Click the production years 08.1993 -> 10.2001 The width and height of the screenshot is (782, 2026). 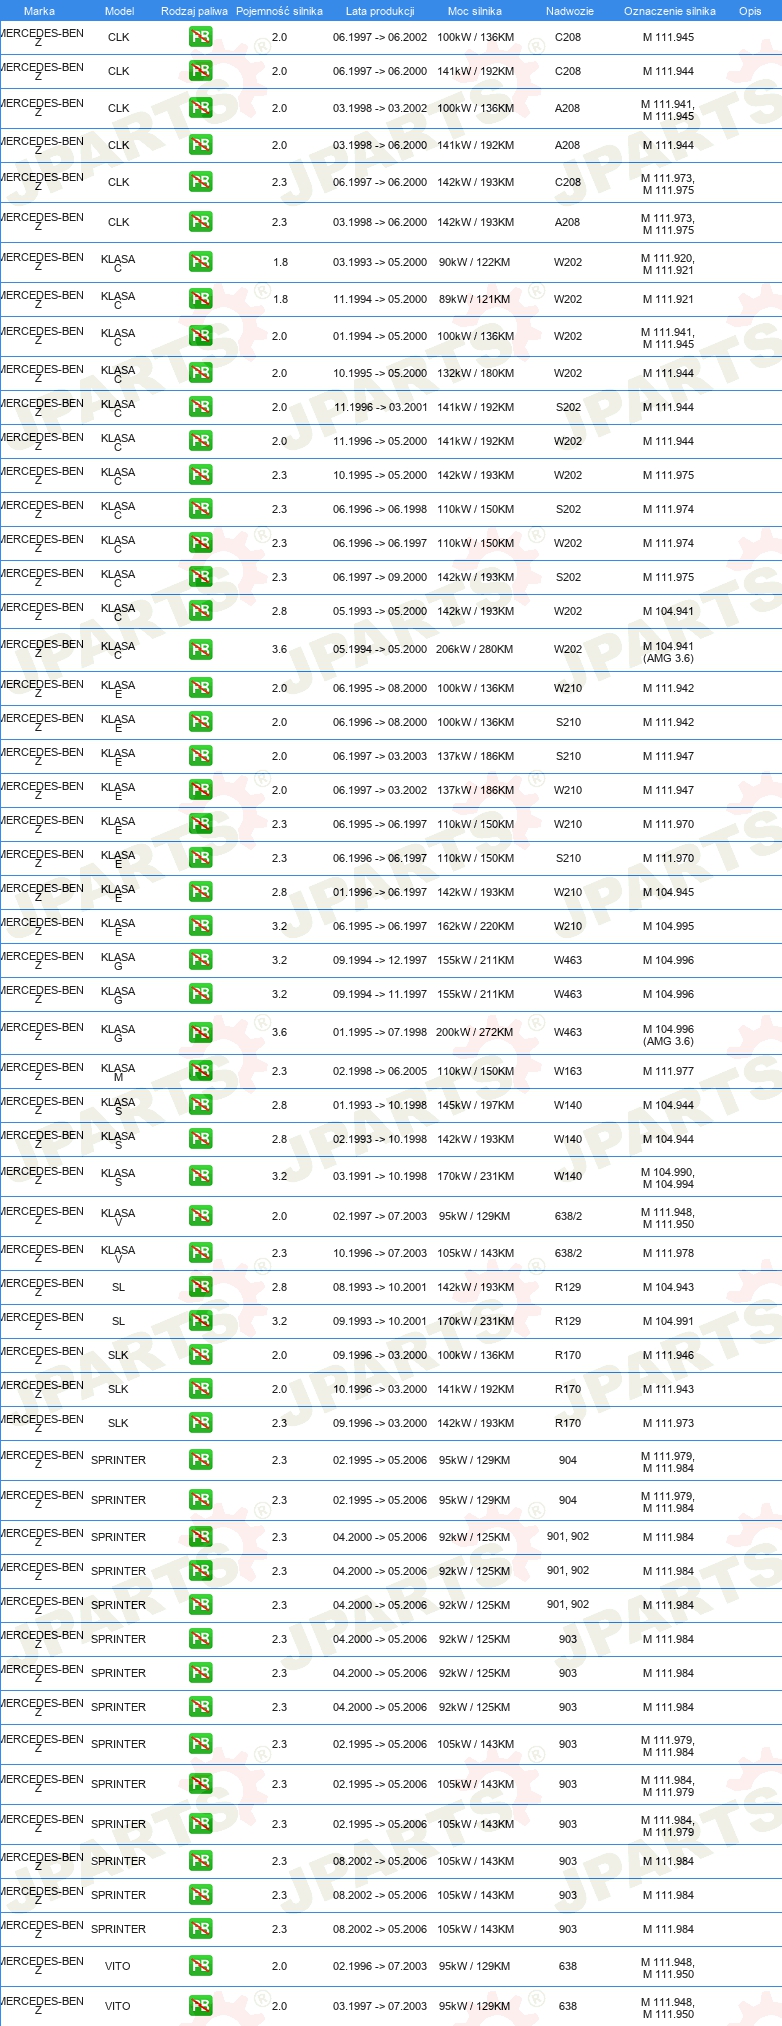tap(380, 1287)
